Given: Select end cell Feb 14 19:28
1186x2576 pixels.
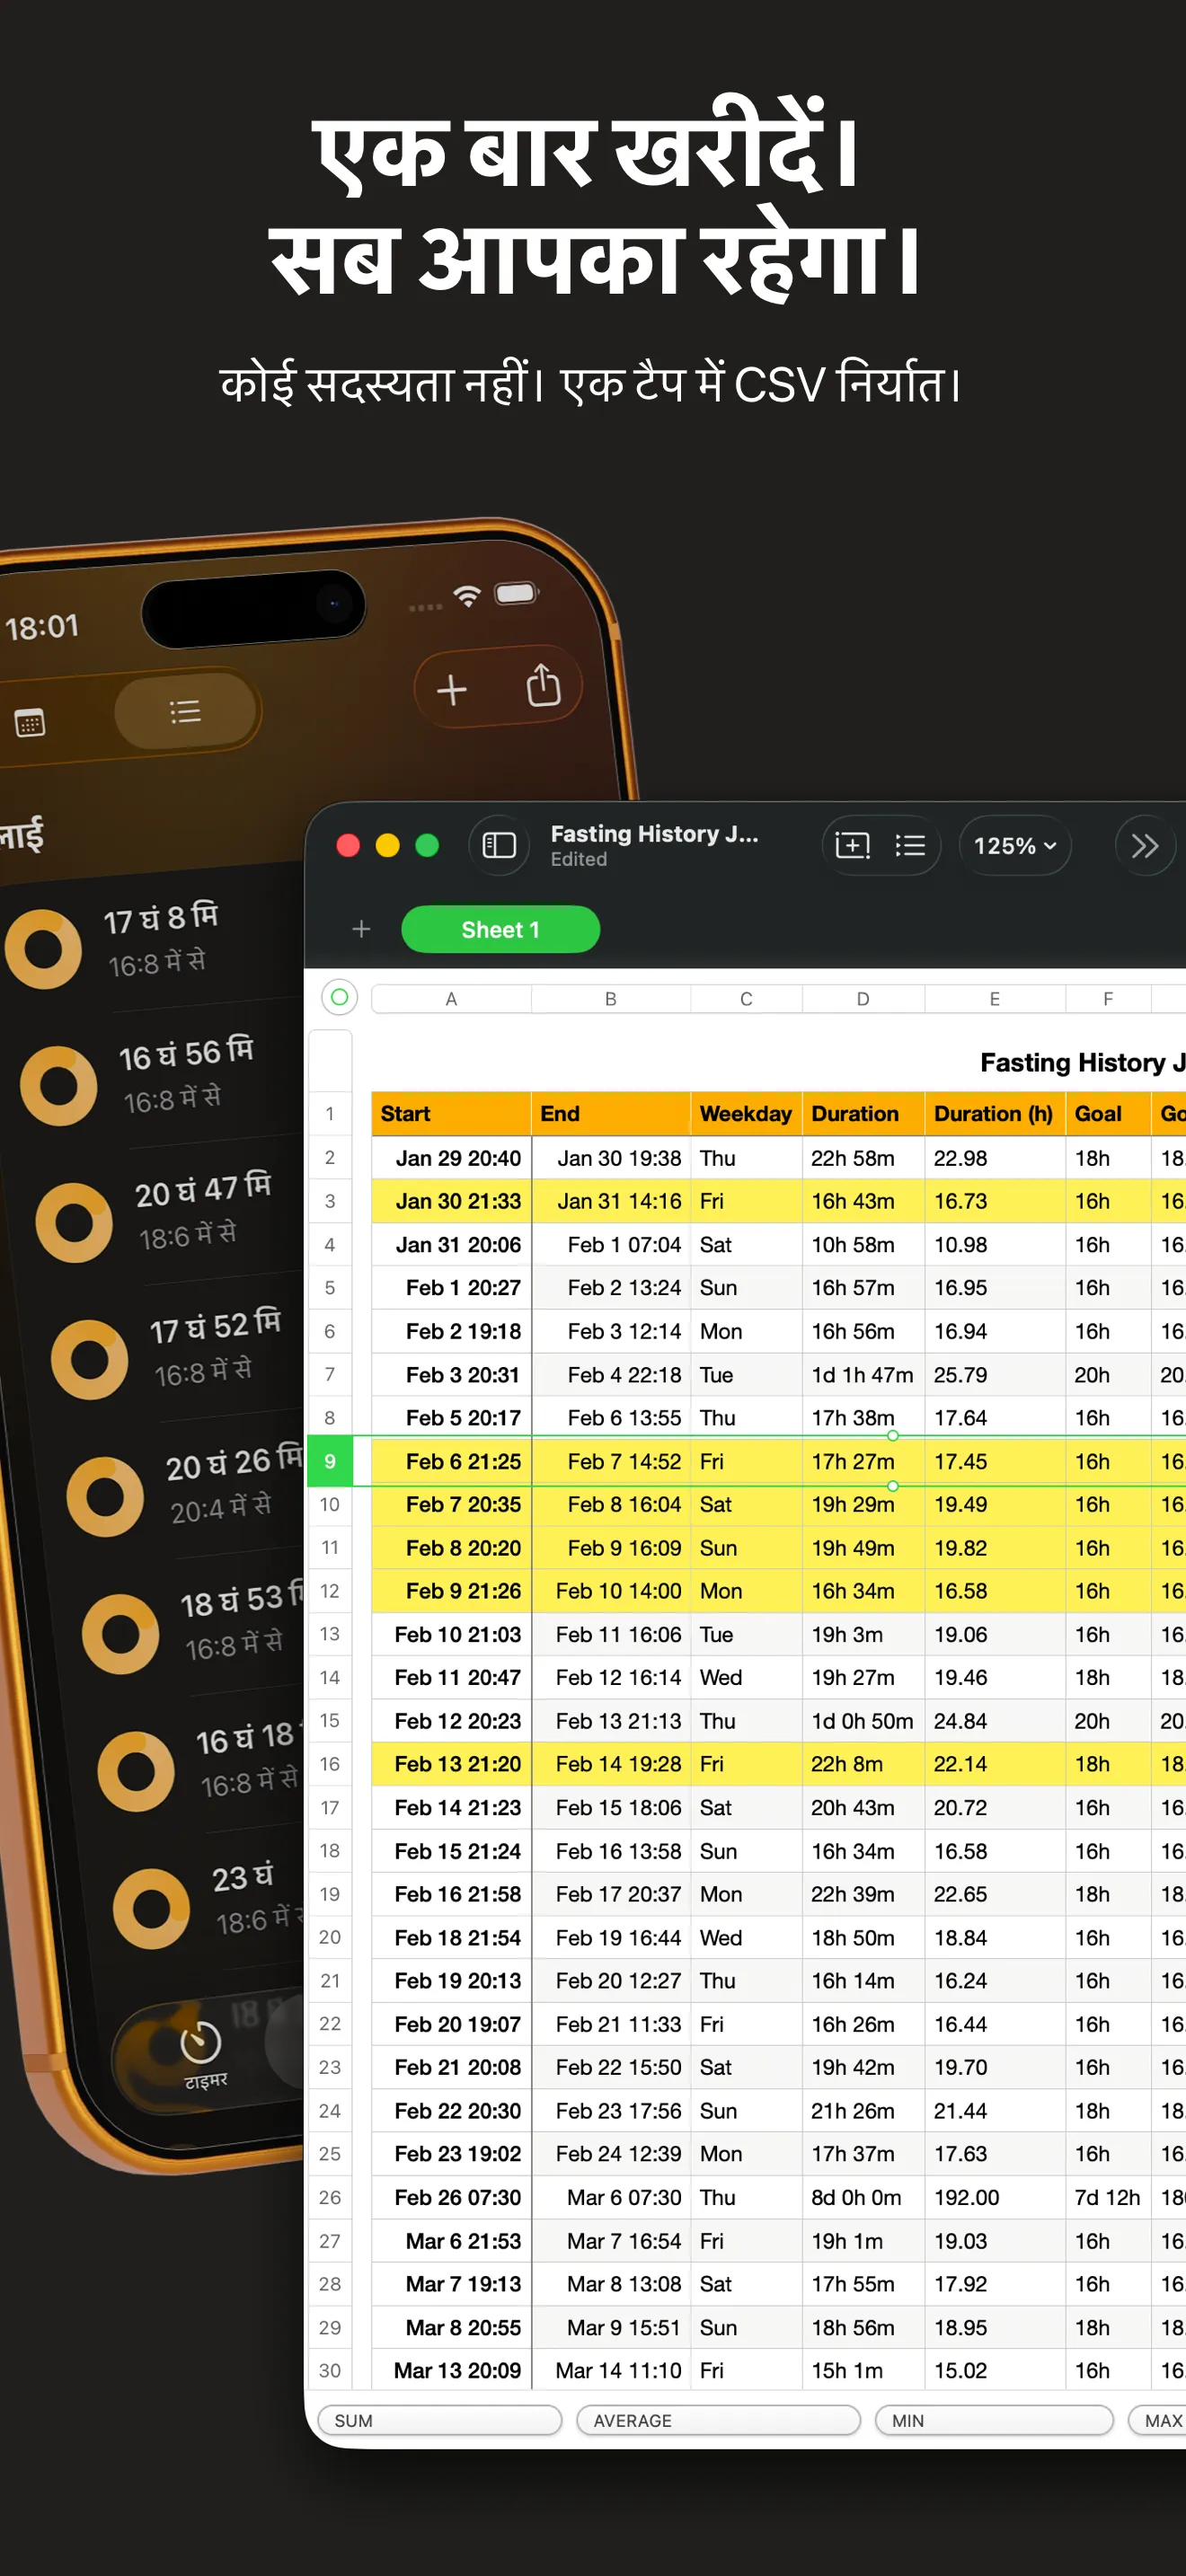Looking at the screenshot, I should (610, 1764).
